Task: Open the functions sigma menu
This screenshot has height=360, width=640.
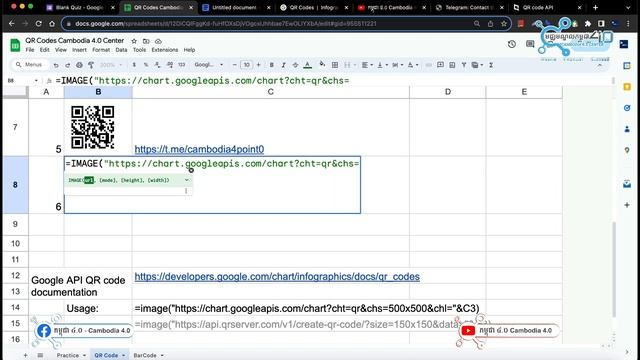Action: pyautogui.click(x=491, y=65)
